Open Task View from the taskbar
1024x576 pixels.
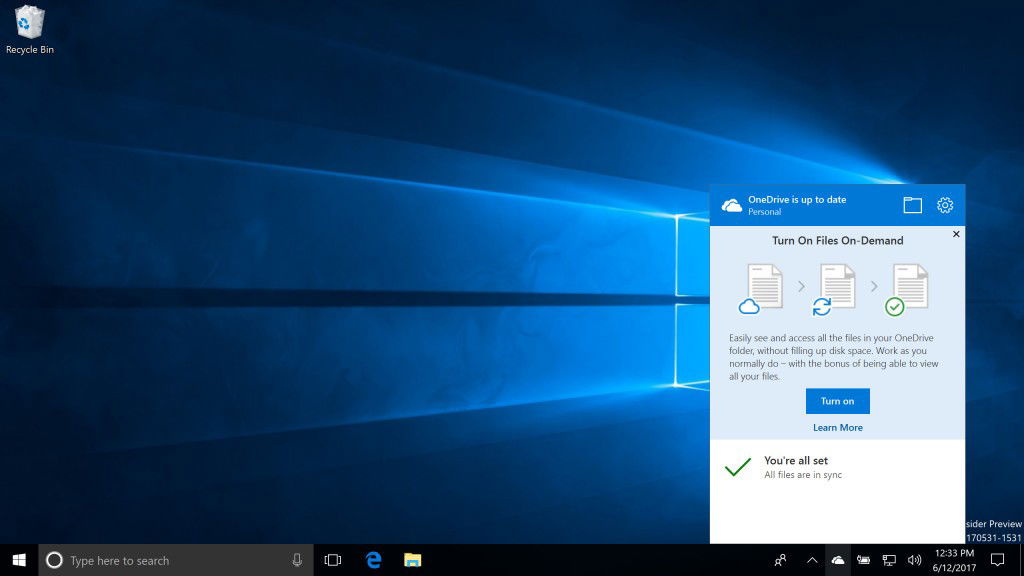click(333, 560)
